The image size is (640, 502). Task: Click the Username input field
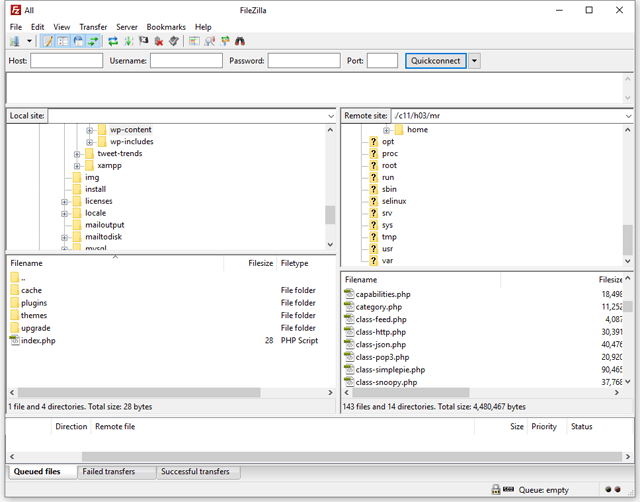click(x=187, y=61)
